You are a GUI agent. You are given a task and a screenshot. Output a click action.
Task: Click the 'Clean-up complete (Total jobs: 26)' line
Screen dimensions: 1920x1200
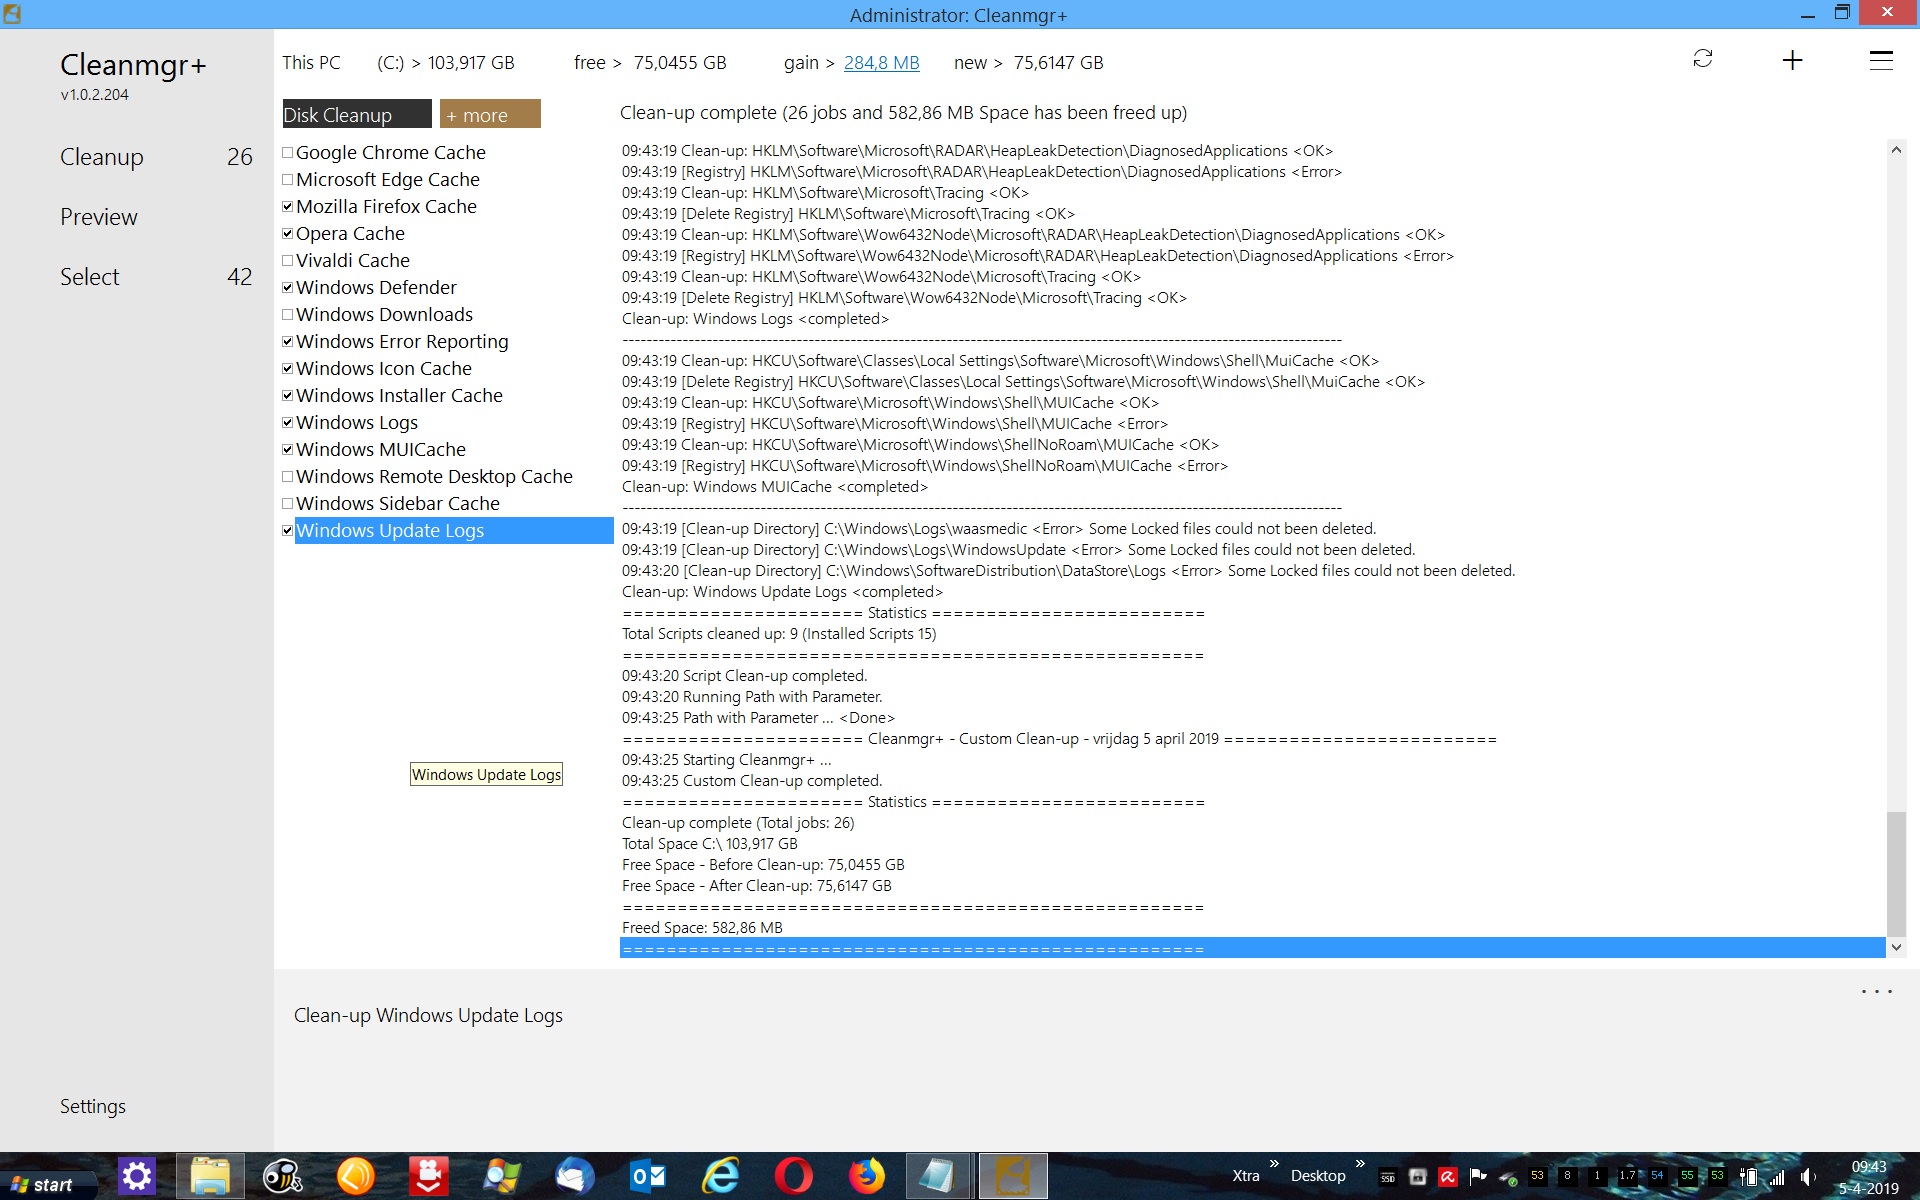pos(738,823)
